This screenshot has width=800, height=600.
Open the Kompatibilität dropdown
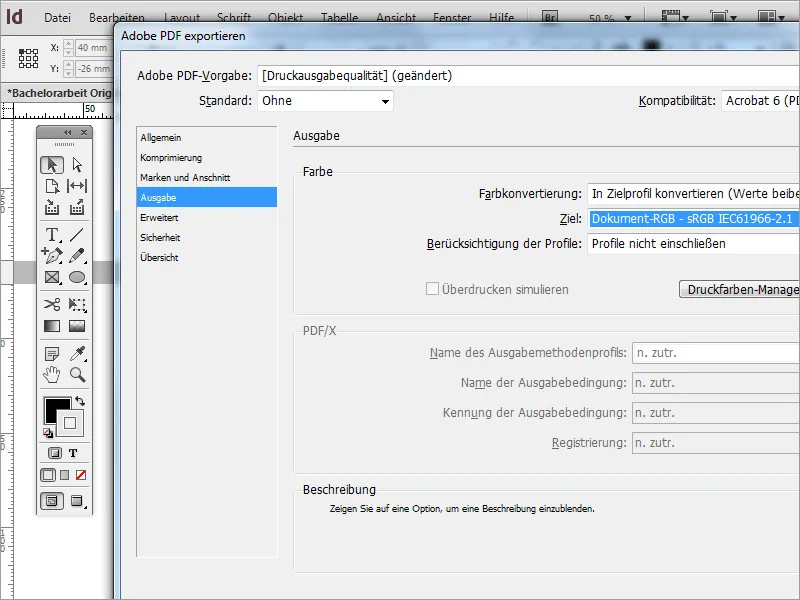[761, 101]
